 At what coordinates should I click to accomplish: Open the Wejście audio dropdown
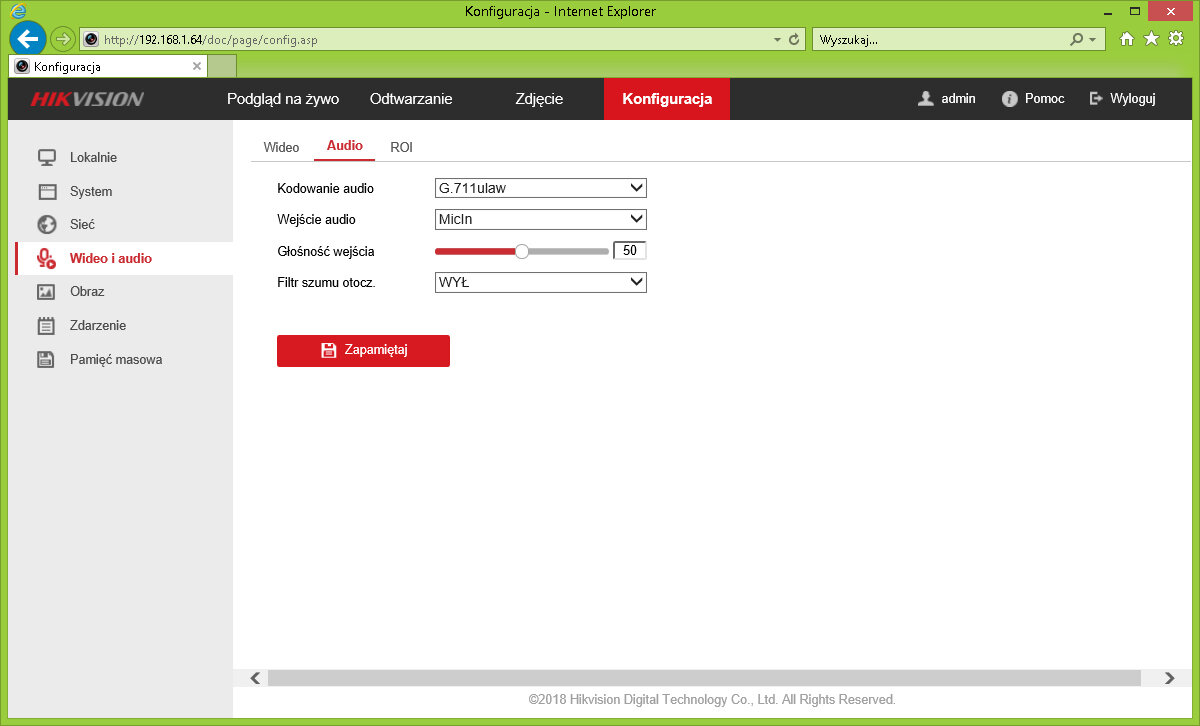tap(541, 220)
